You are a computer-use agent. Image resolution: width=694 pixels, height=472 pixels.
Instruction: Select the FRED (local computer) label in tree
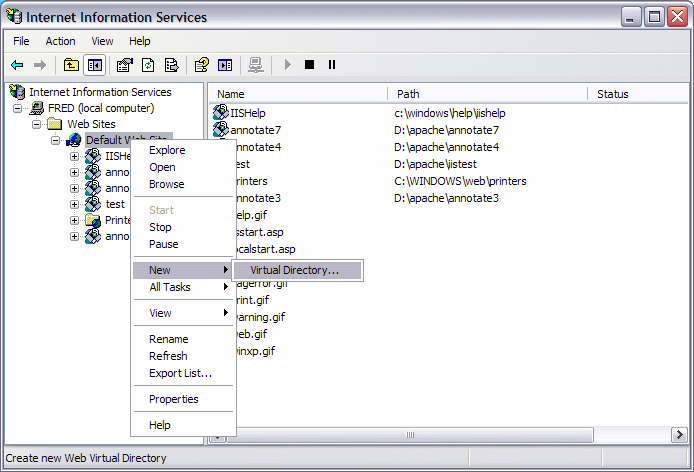tap(101, 108)
